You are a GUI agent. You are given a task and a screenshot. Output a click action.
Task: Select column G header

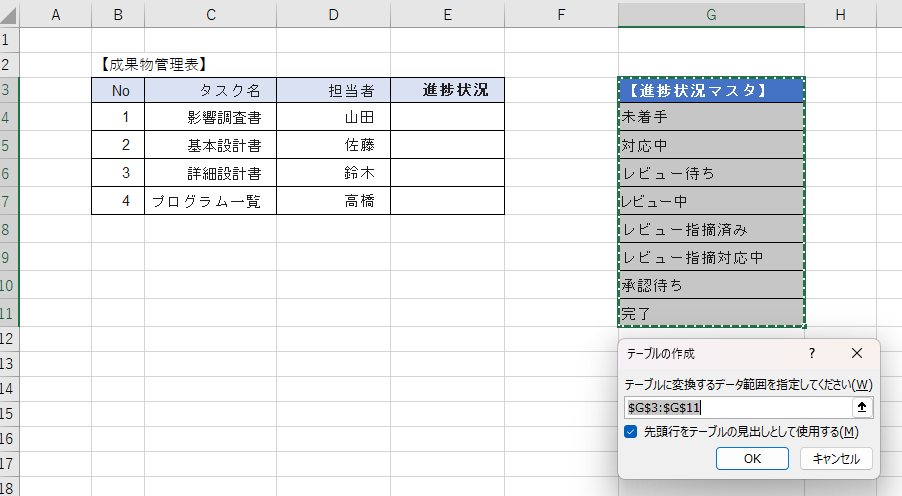coord(710,14)
